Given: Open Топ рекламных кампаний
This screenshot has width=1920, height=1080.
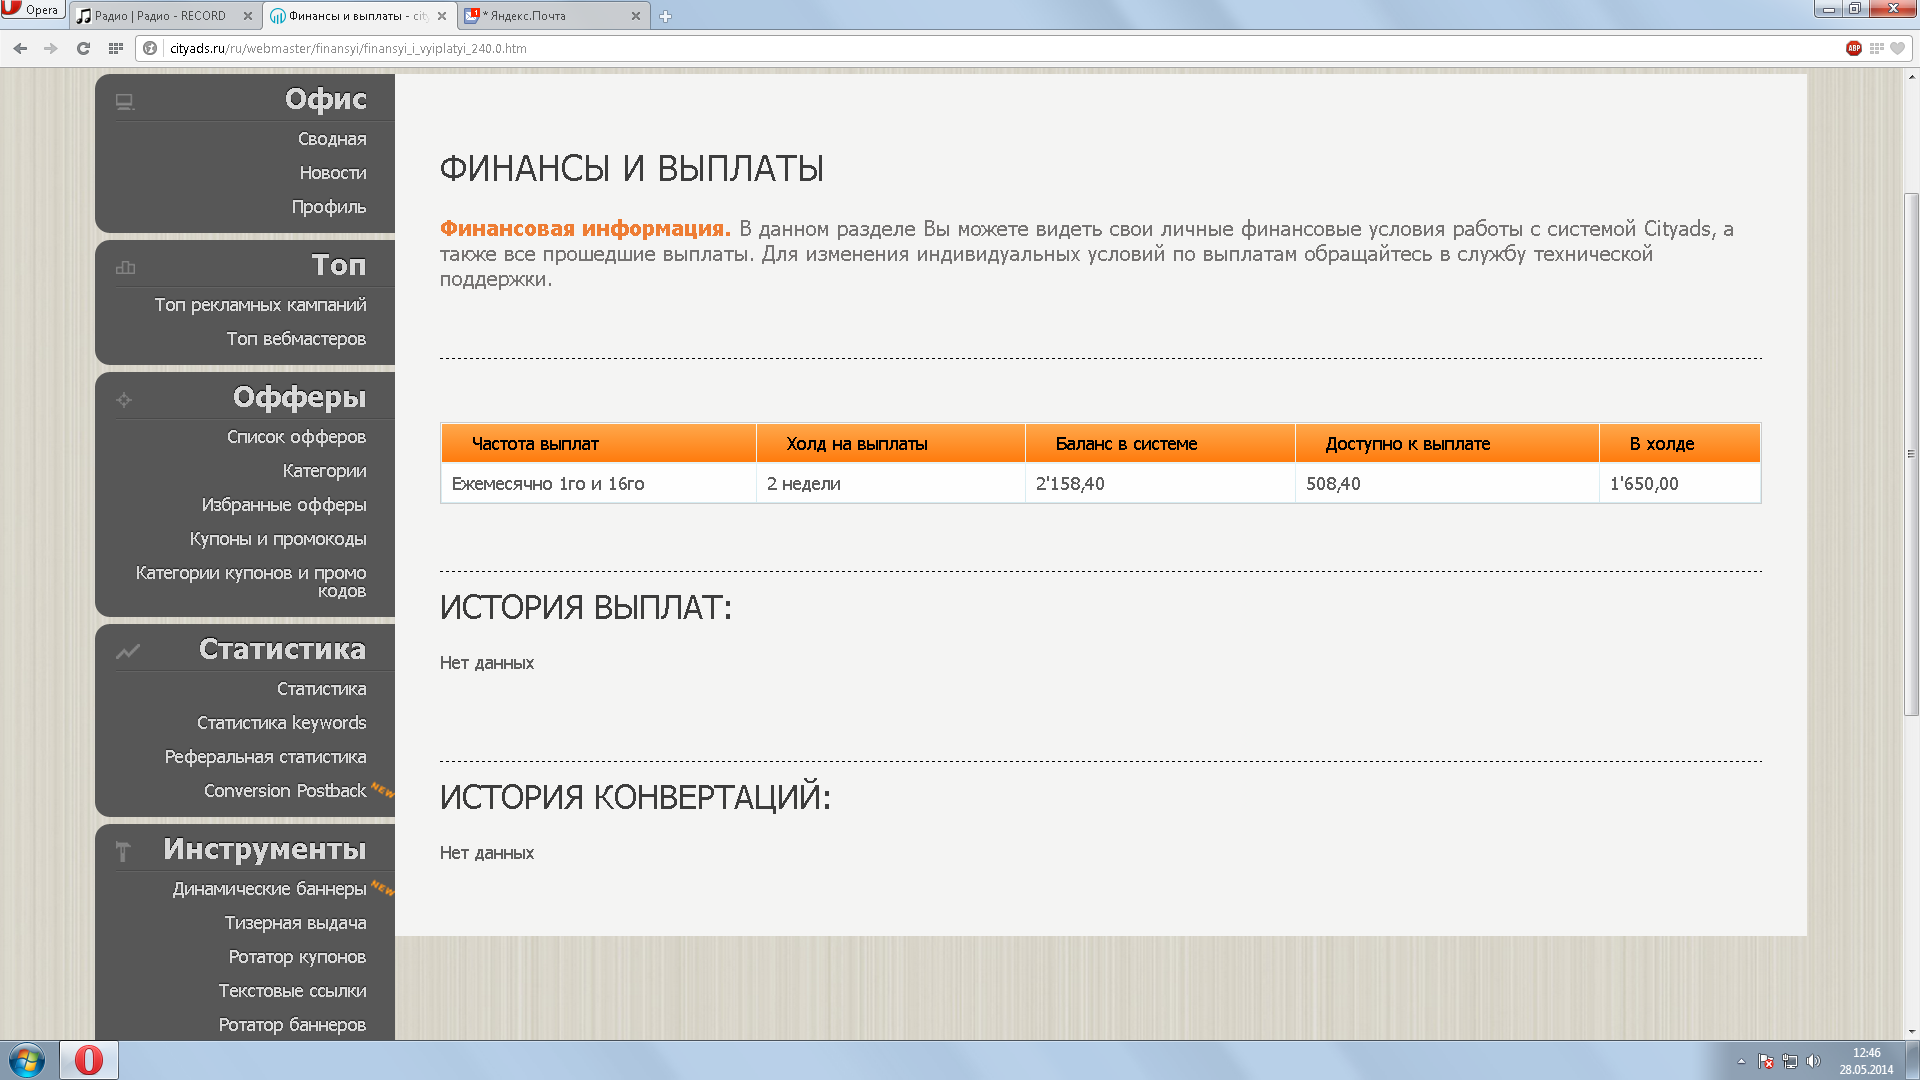Looking at the screenshot, I should [260, 305].
